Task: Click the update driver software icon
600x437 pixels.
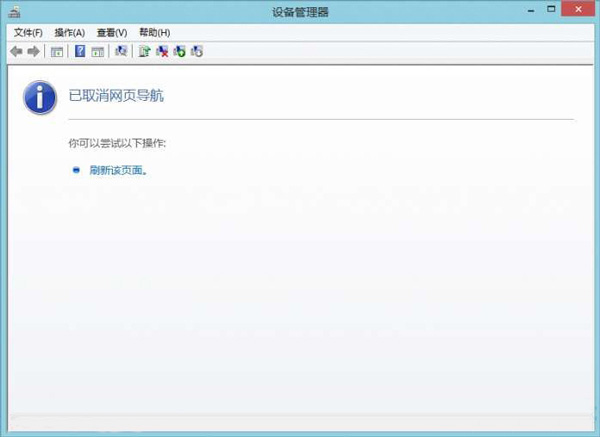Action: pyautogui.click(x=144, y=51)
